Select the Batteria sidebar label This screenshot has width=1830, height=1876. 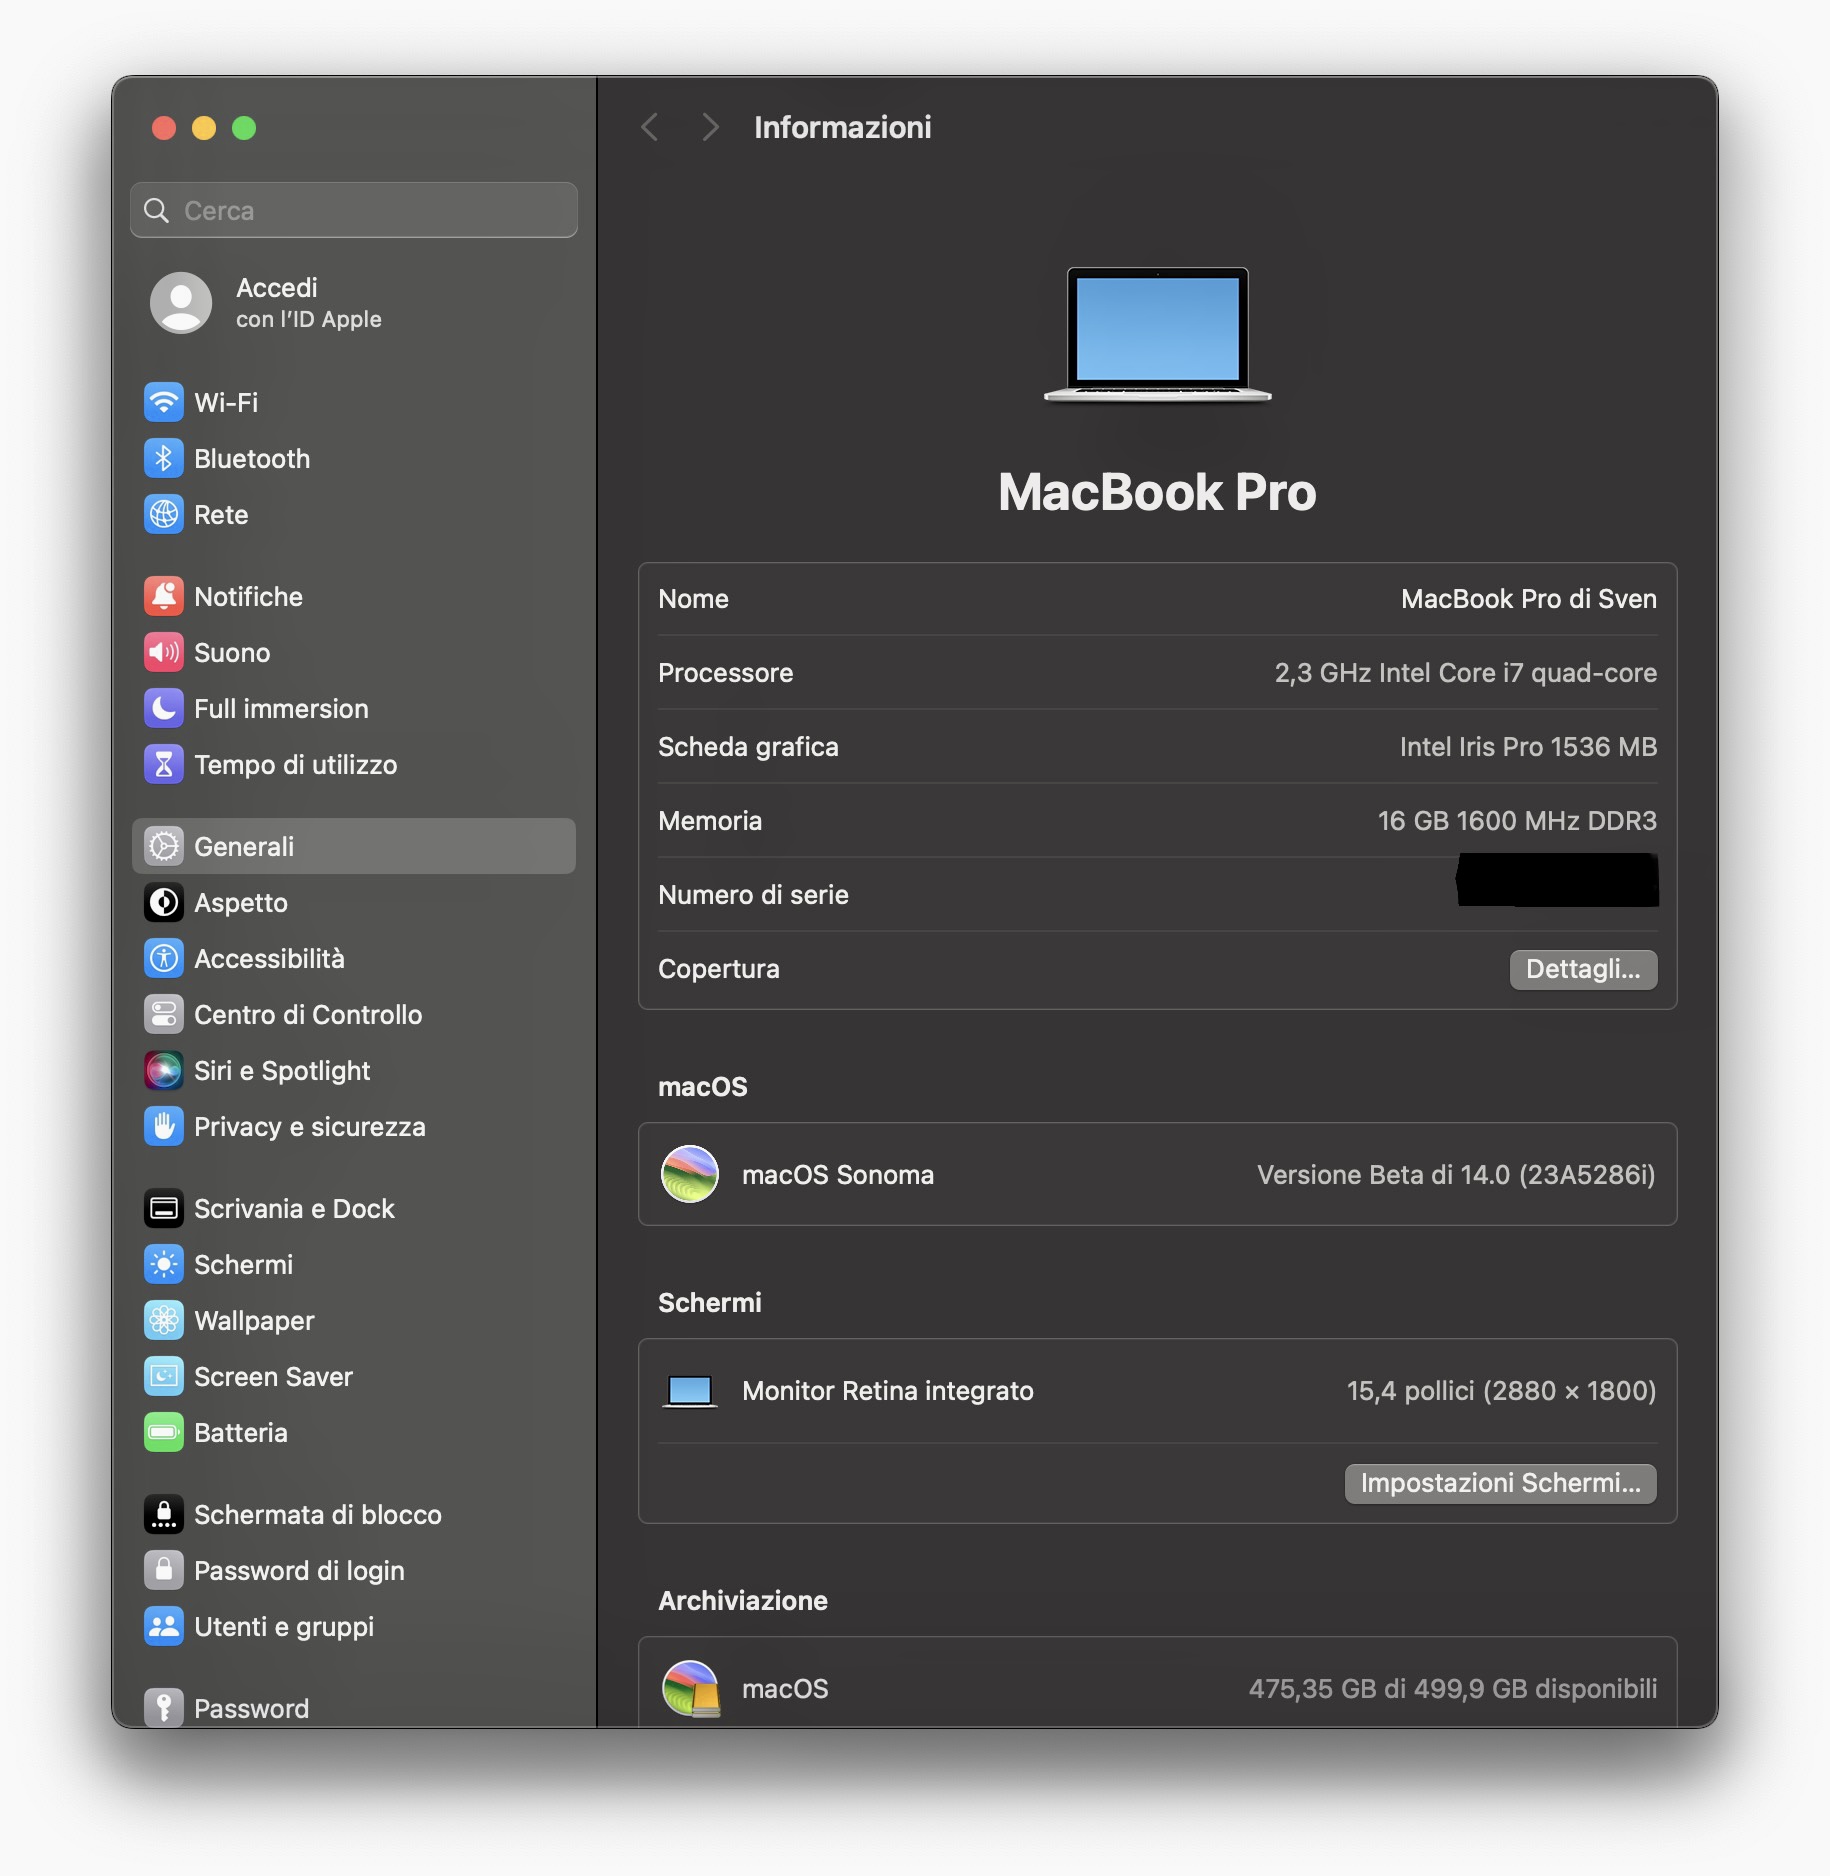pyautogui.click(x=241, y=1432)
